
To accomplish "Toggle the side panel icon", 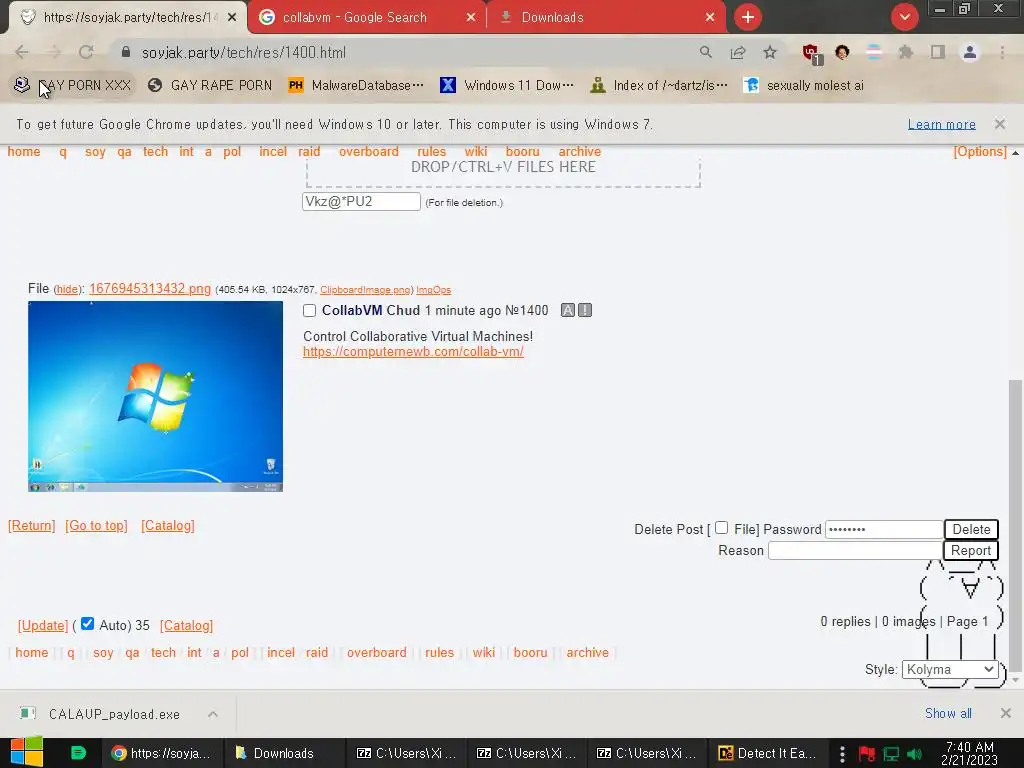I will [x=938, y=52].
